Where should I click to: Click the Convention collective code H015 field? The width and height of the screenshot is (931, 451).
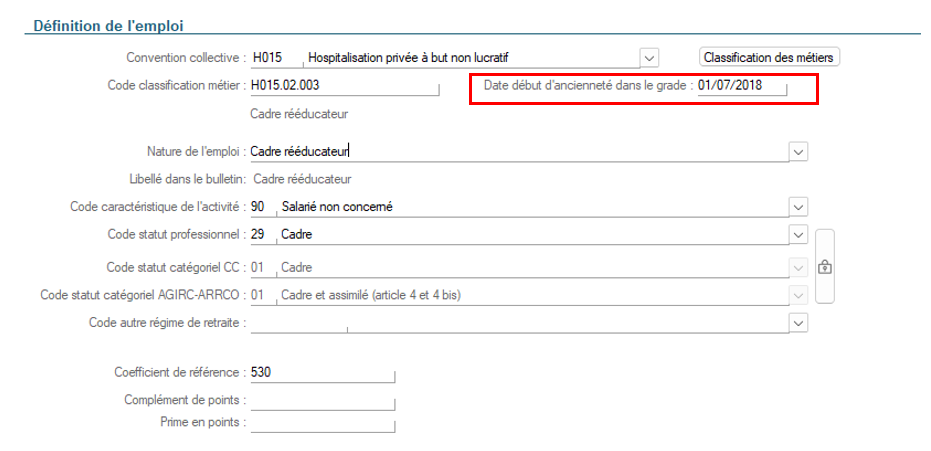[277, 58]
